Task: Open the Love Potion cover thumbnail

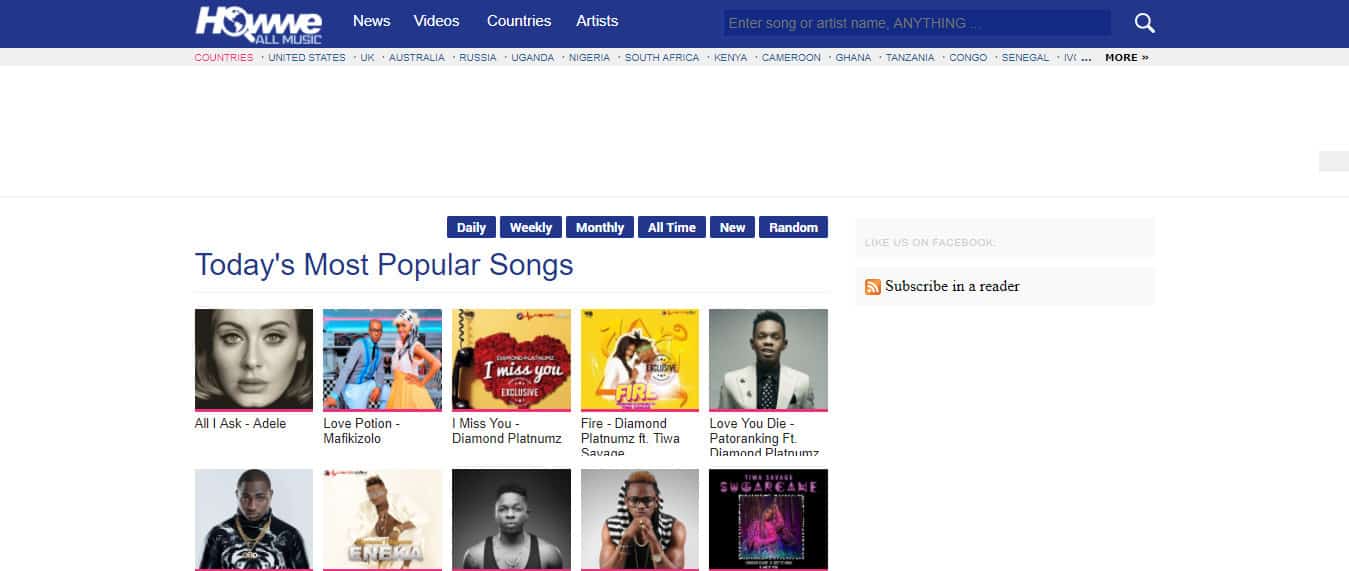Action: click(x=382, y=359)
